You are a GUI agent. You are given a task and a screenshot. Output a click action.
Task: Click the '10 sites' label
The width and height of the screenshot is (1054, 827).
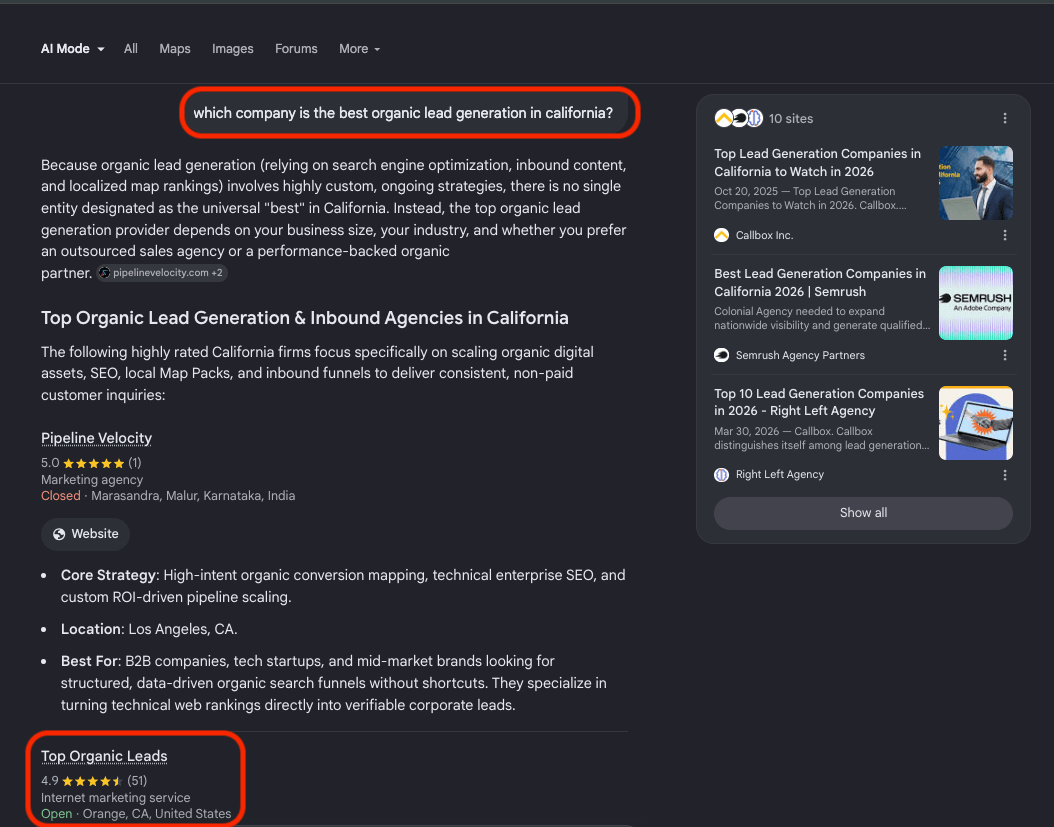790,118
